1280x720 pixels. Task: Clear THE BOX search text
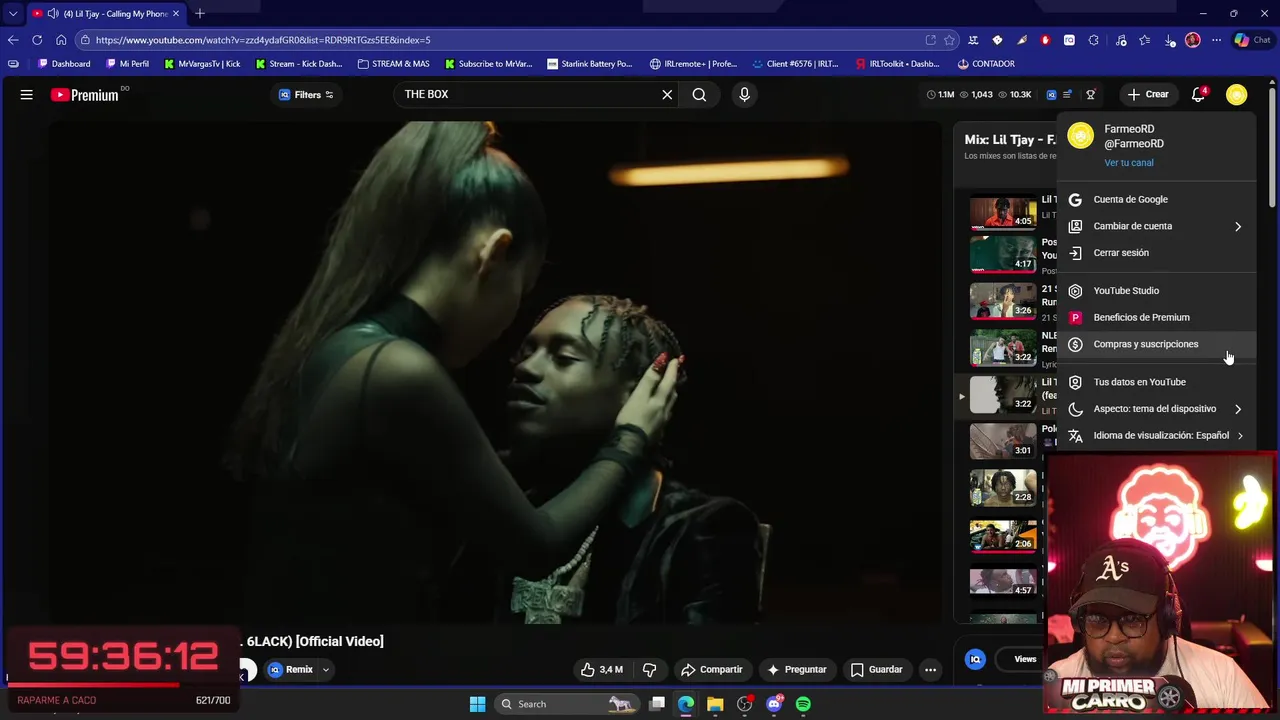click(x=667, y=95)
